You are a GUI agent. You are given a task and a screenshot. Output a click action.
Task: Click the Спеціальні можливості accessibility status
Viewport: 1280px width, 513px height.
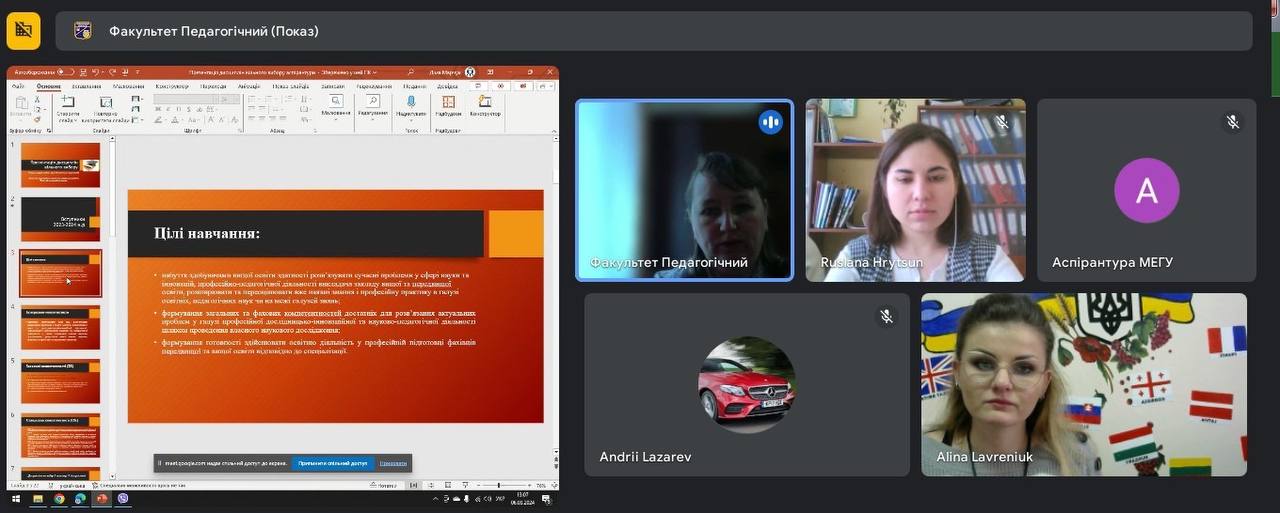pos(140,485)
